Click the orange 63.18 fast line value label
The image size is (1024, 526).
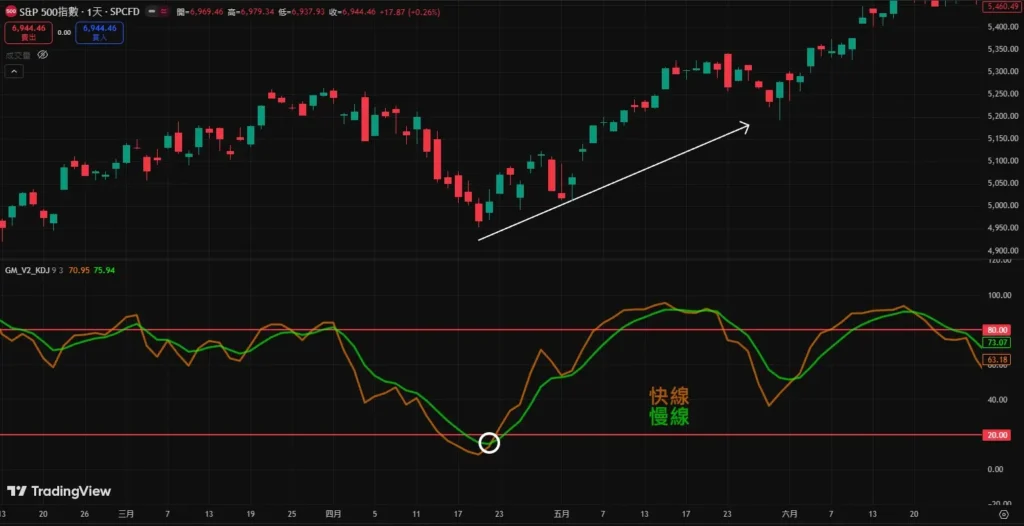coord(997,359)
